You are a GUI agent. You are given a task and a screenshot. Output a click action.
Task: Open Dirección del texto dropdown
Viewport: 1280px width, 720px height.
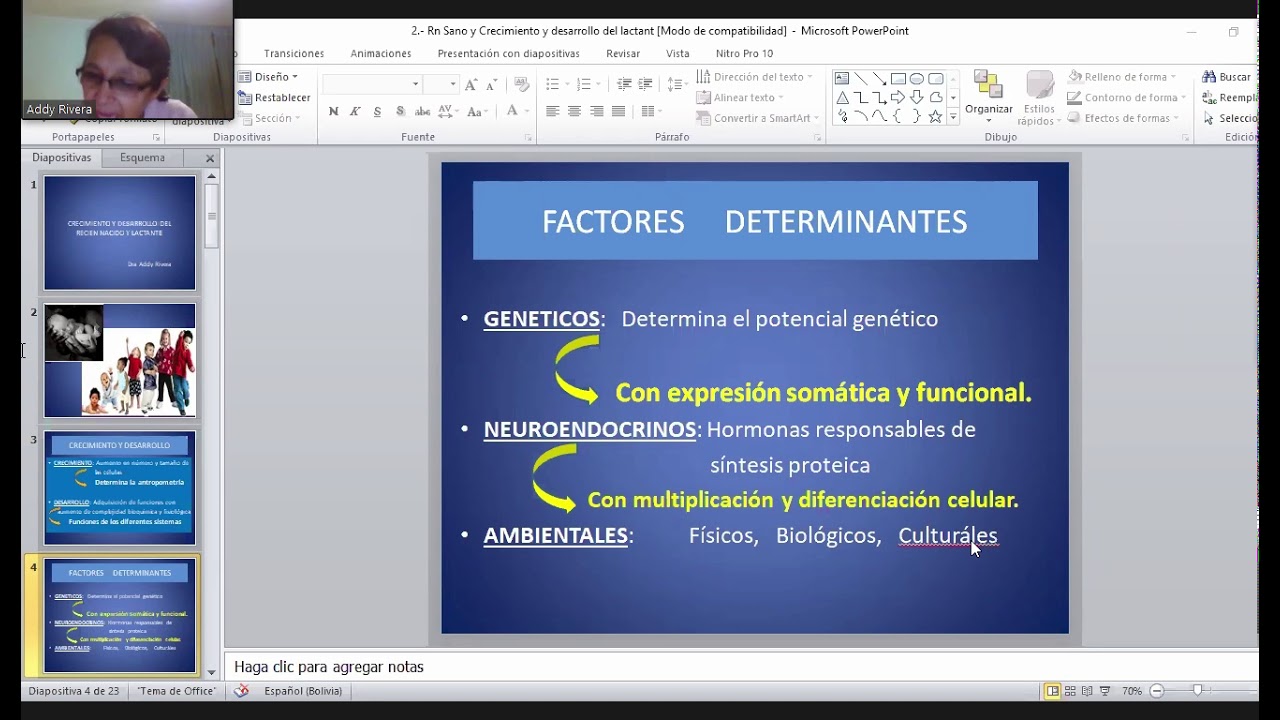(755, 77)
